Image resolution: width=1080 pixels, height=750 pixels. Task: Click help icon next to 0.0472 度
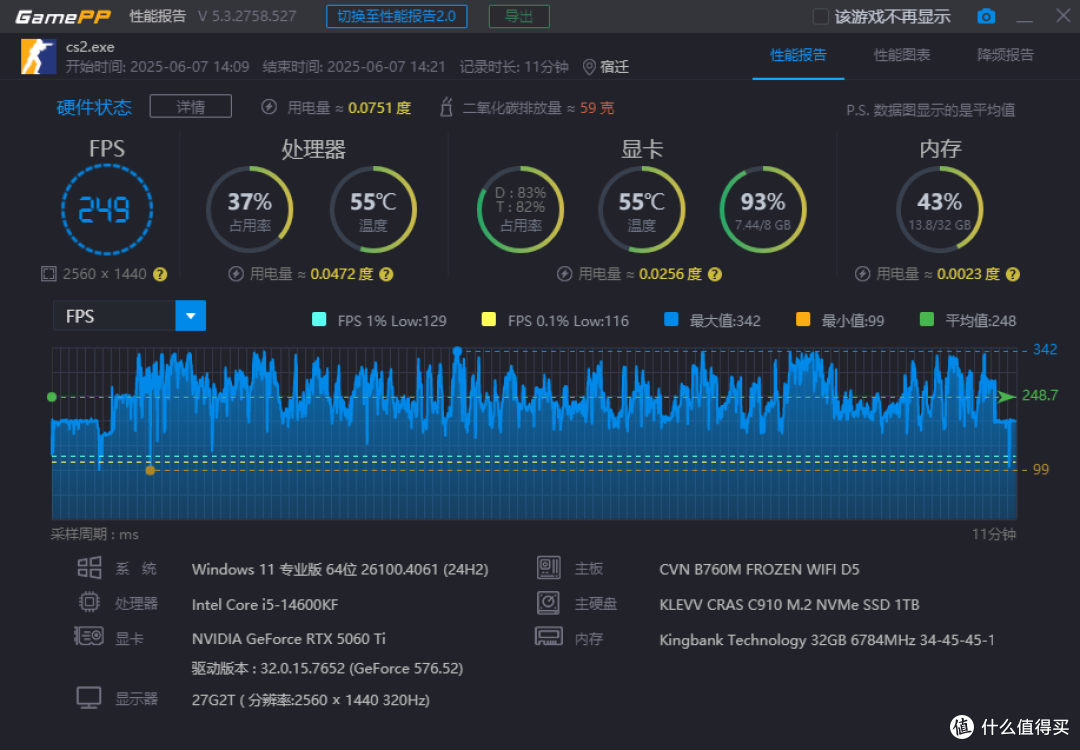(386, 274)
